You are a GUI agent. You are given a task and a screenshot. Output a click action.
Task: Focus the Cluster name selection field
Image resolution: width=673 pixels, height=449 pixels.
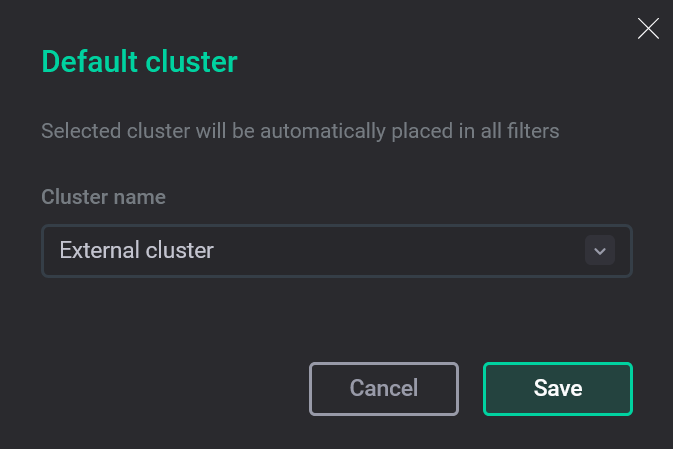(x=336, y=251)
